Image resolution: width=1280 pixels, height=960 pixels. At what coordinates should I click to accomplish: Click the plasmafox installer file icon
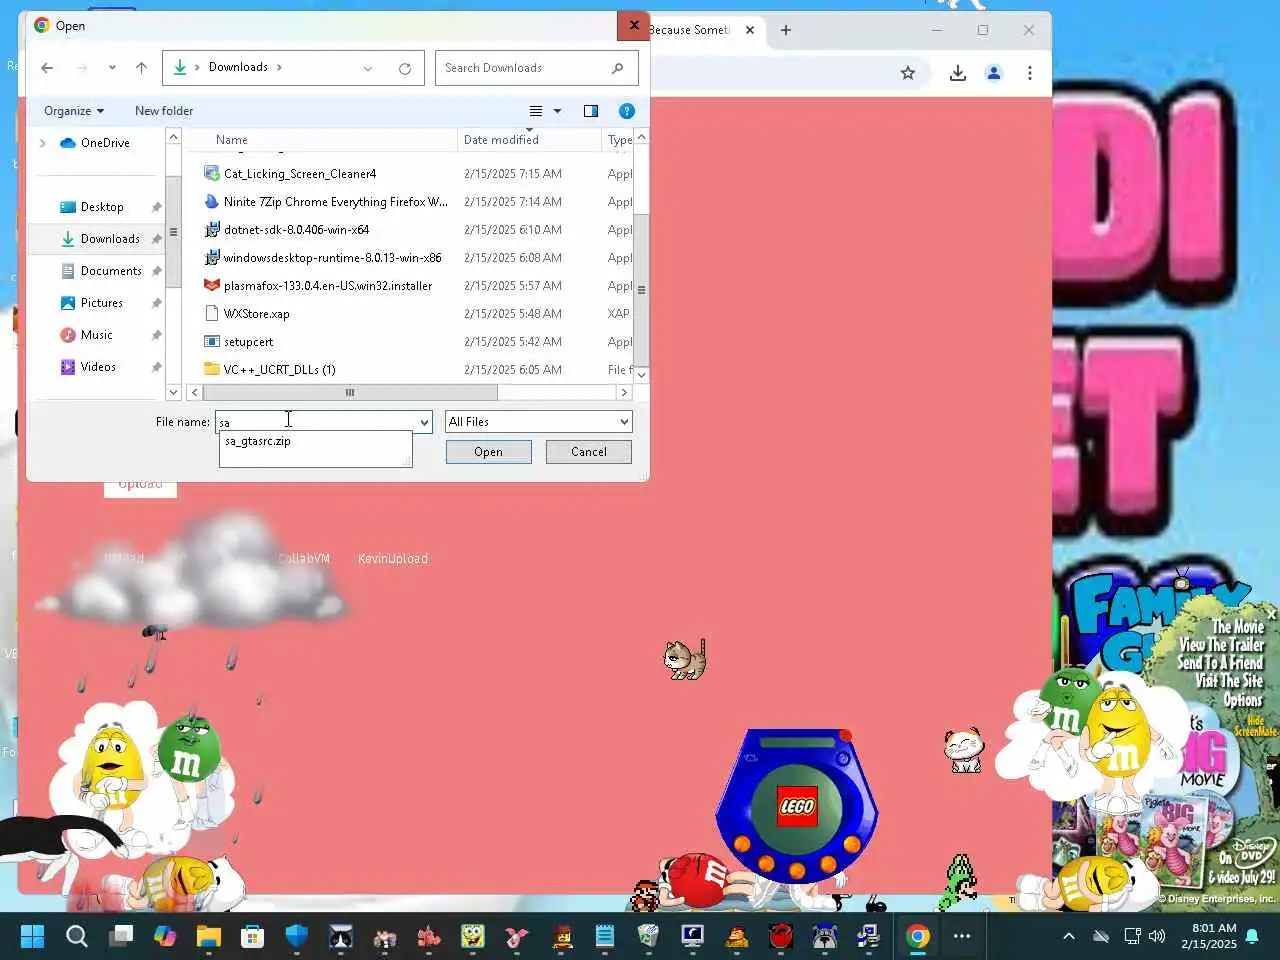coord(211,286)
